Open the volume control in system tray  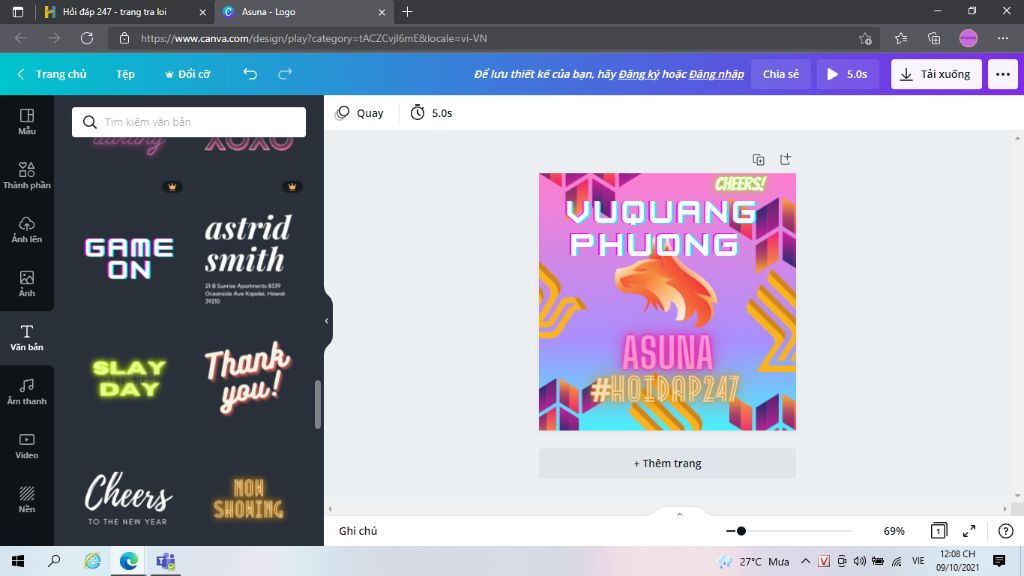(x=859, y=561)
